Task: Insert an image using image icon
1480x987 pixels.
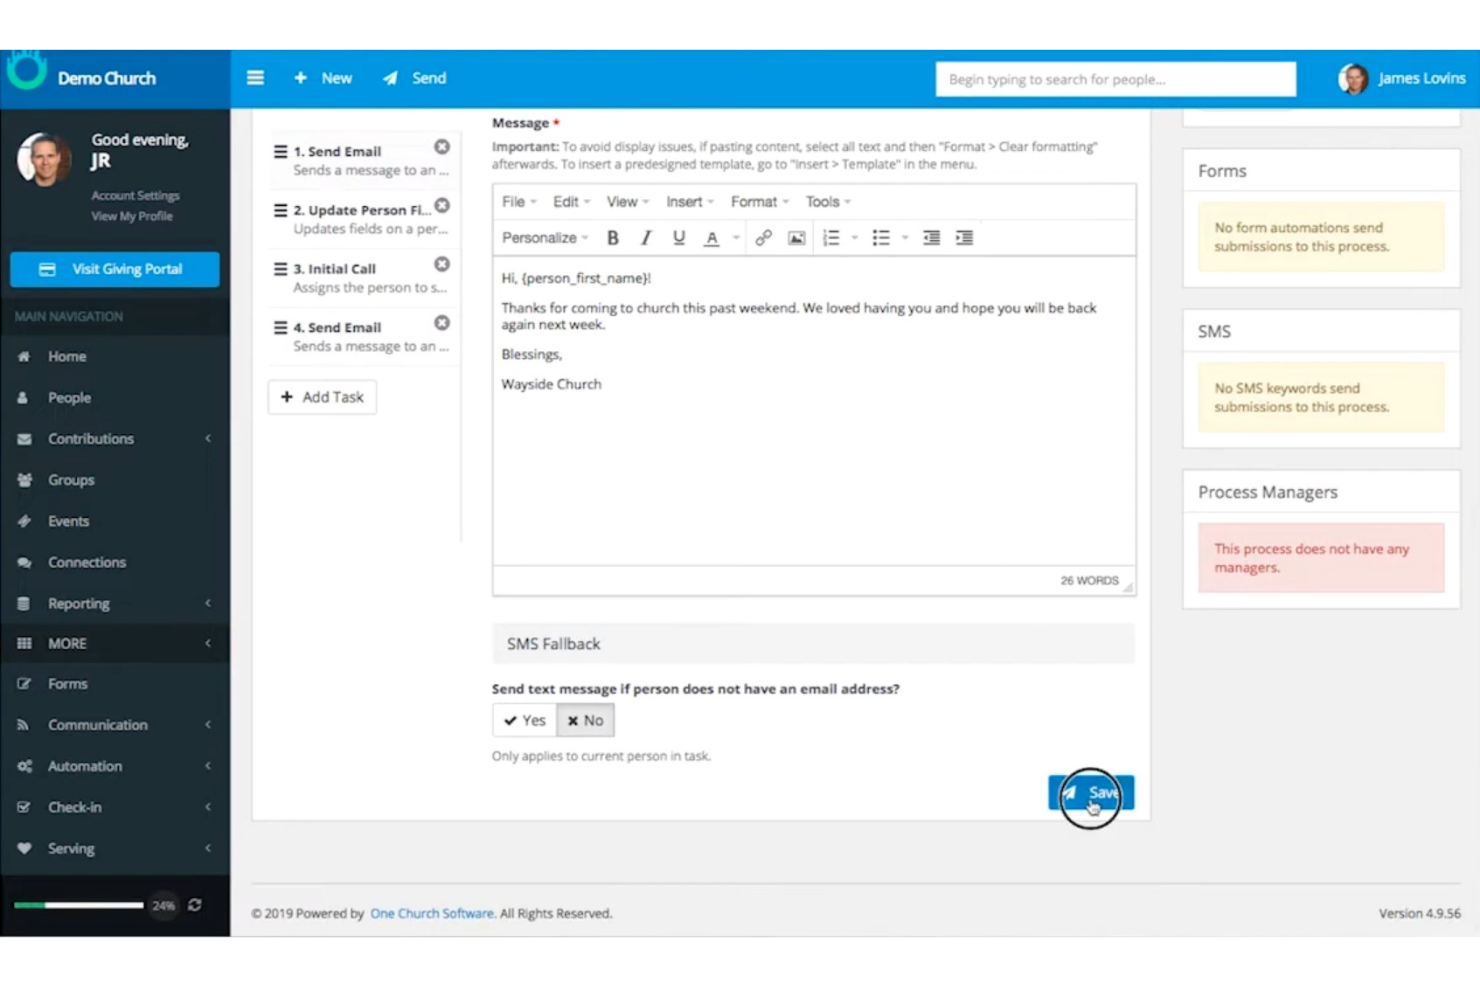Action: coord(796,238)
